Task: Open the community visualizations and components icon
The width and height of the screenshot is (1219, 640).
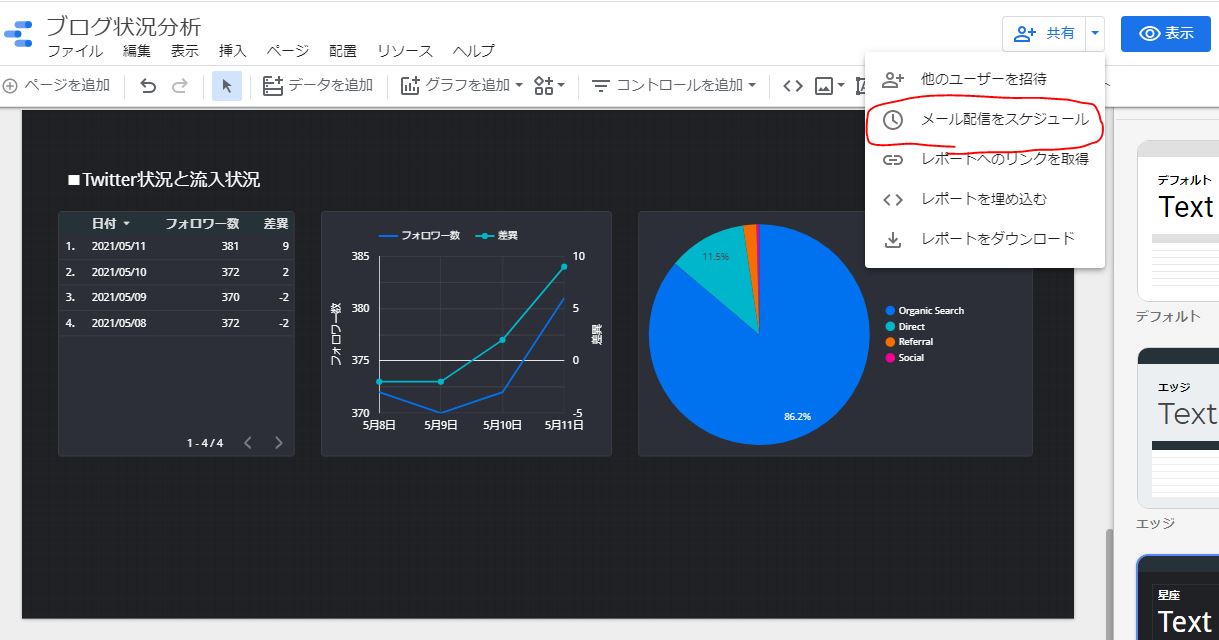Action: point(549,86)
